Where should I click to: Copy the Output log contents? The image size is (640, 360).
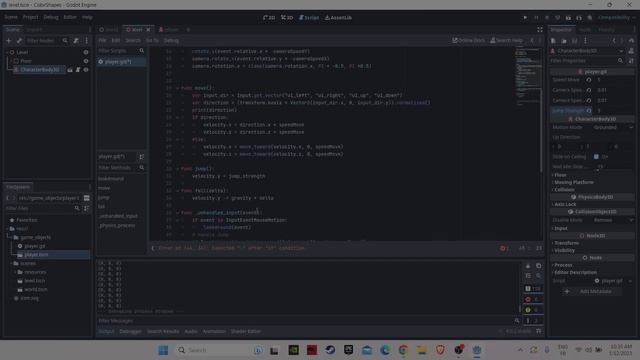[538, 266]
